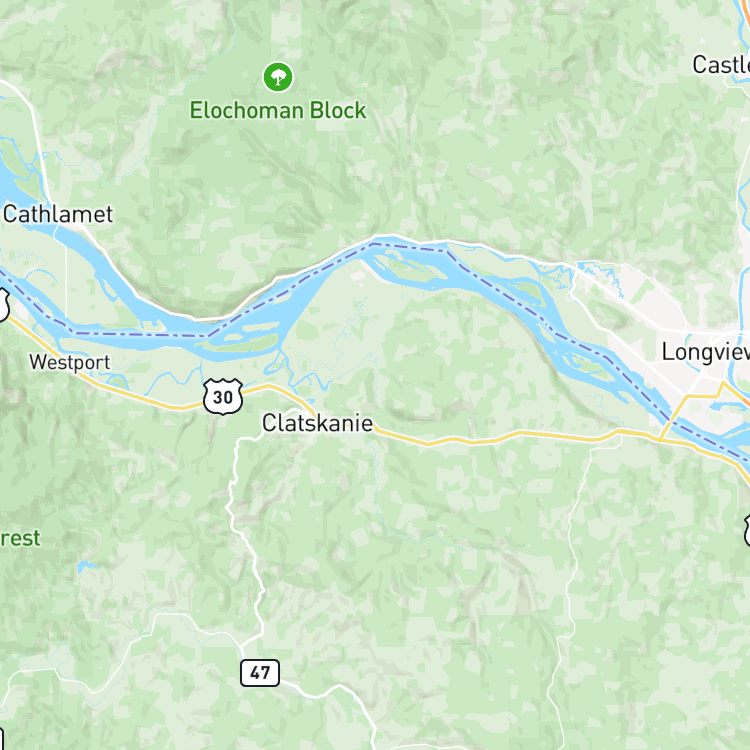
Task: Click the partial highway shield below Longview
Action: pos(747,530)
